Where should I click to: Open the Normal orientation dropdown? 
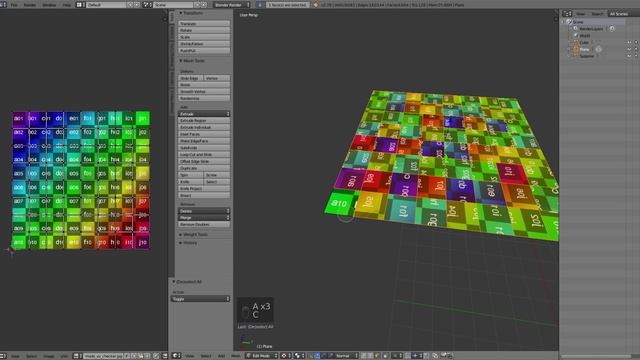pyautogui.click(x=346, y=356)
